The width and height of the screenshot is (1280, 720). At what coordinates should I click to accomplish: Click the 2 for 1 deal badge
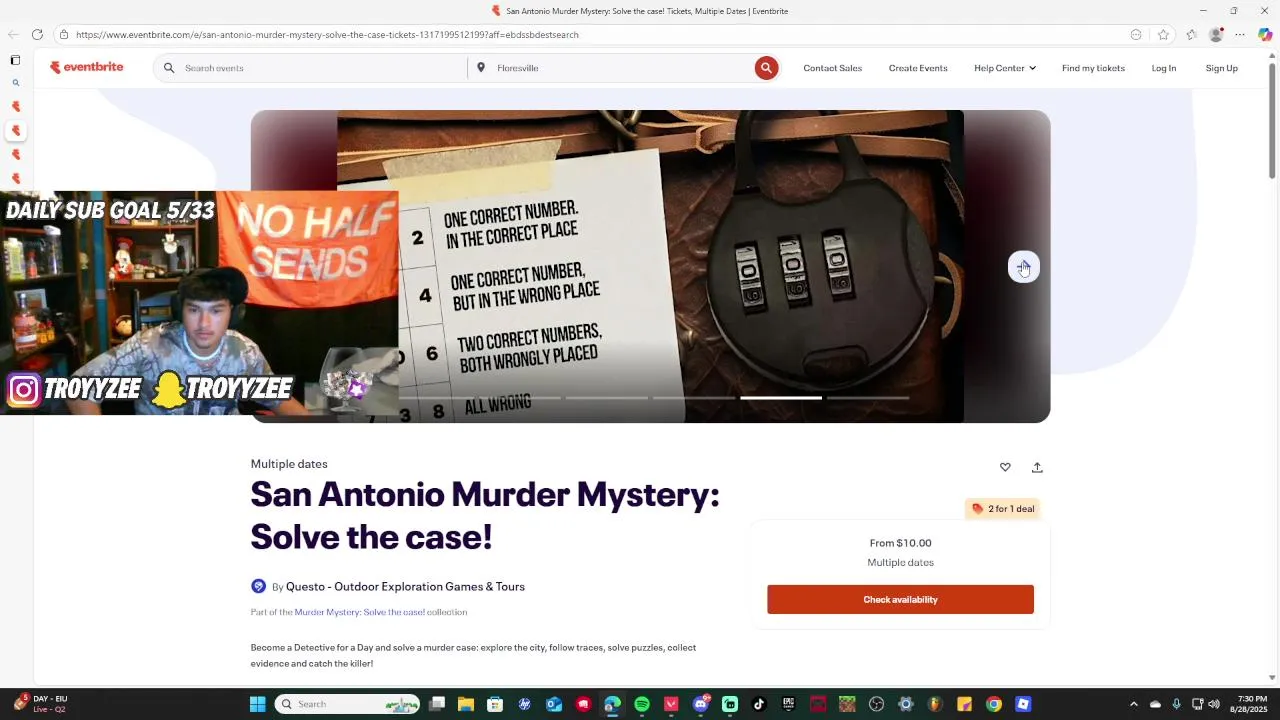point(1003,508)
